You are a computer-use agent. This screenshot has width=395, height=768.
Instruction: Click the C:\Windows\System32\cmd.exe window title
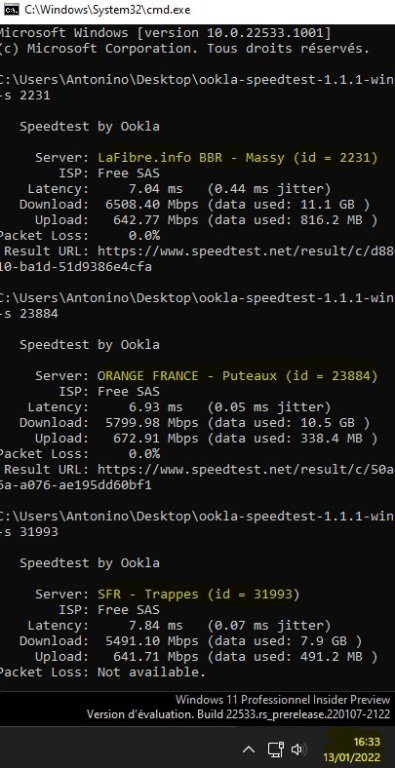107,10
